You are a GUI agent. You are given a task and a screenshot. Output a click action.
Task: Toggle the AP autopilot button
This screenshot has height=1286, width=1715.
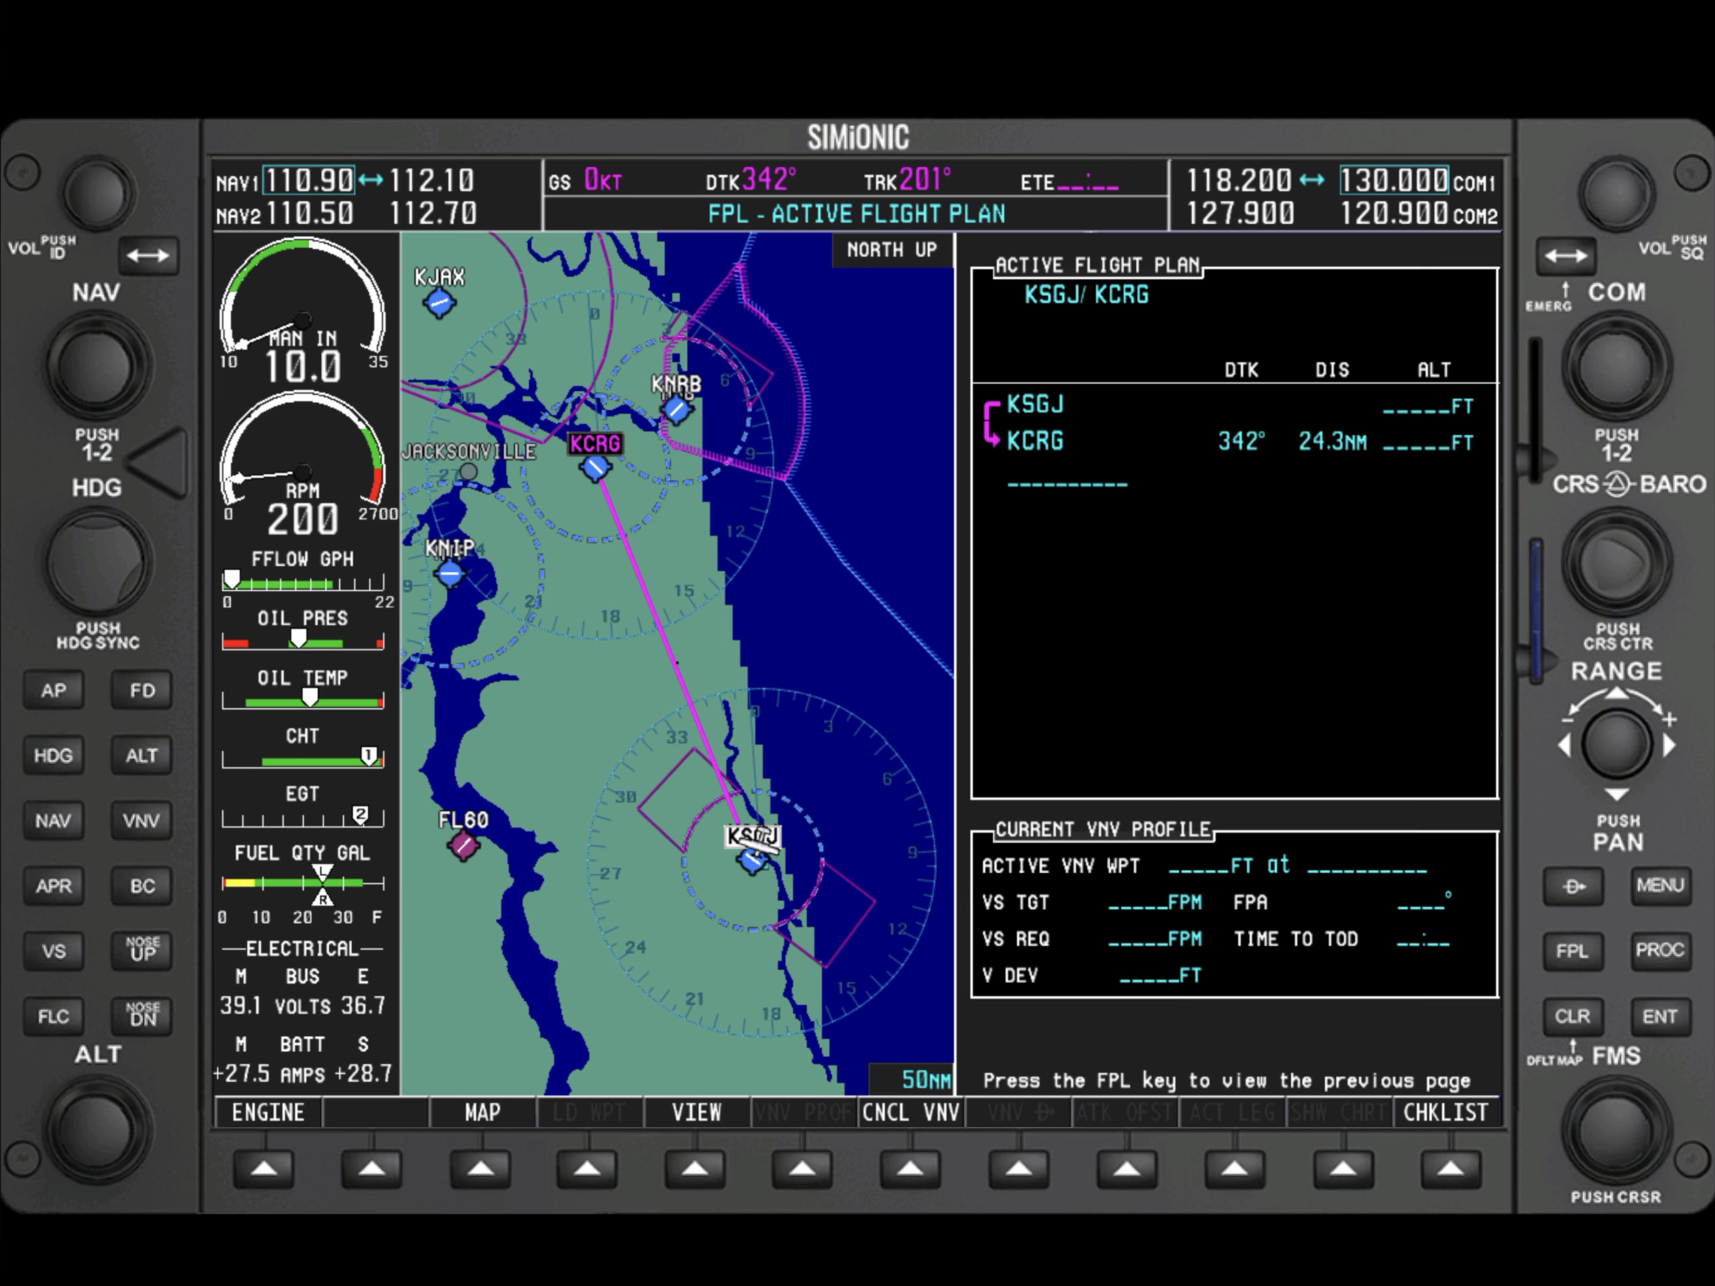(x=54, y=690)
